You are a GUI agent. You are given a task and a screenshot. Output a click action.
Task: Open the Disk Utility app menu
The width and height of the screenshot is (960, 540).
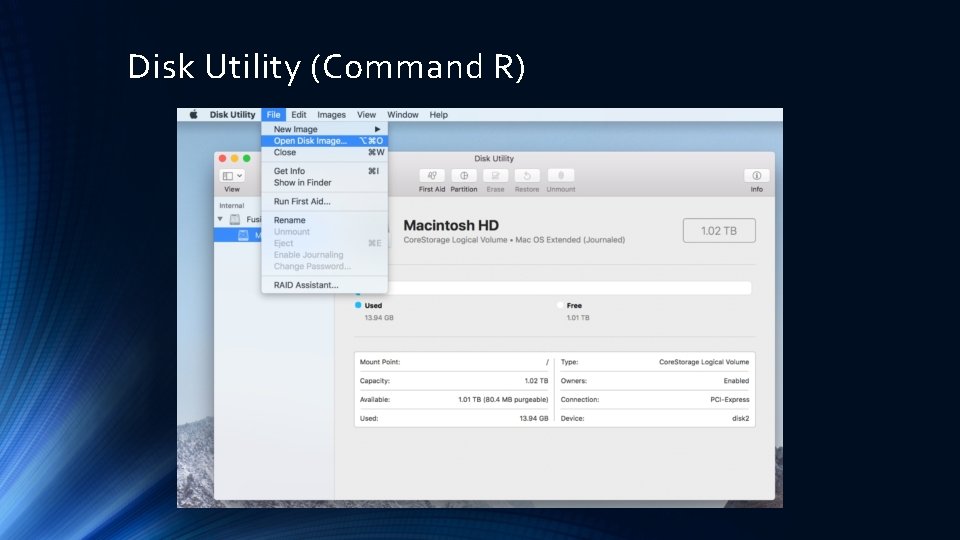click(232, 114)
